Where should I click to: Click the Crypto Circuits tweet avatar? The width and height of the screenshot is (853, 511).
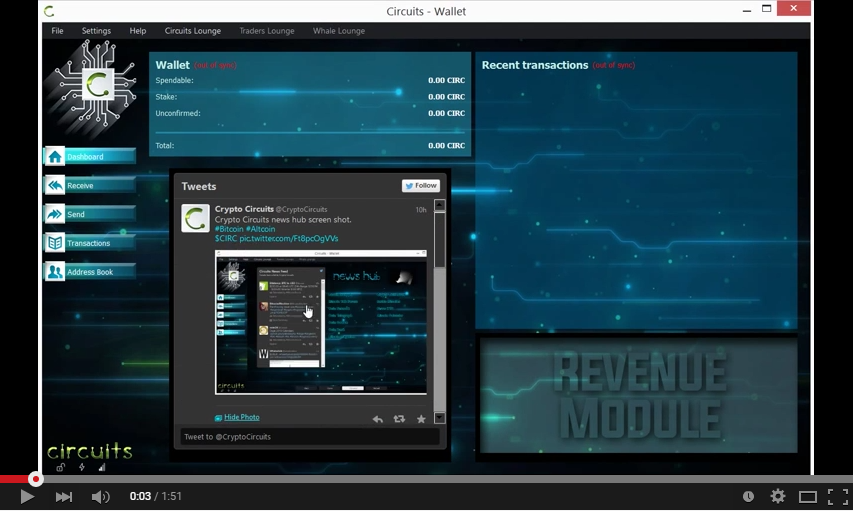(x=195, y=218)
